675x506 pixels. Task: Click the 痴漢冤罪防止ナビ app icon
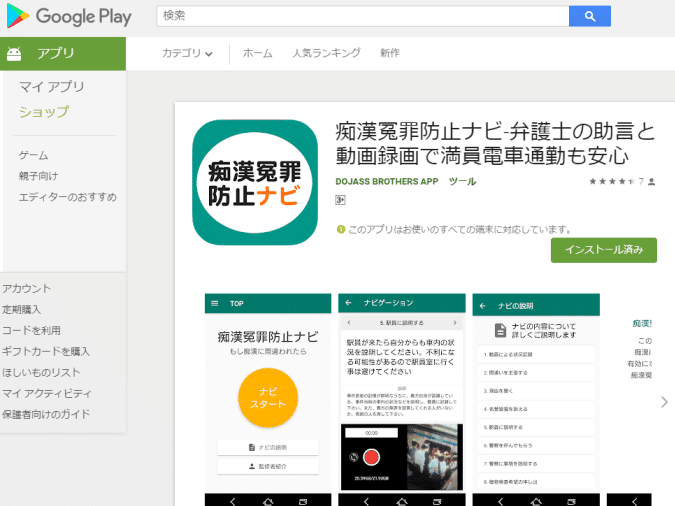point(255,183)
